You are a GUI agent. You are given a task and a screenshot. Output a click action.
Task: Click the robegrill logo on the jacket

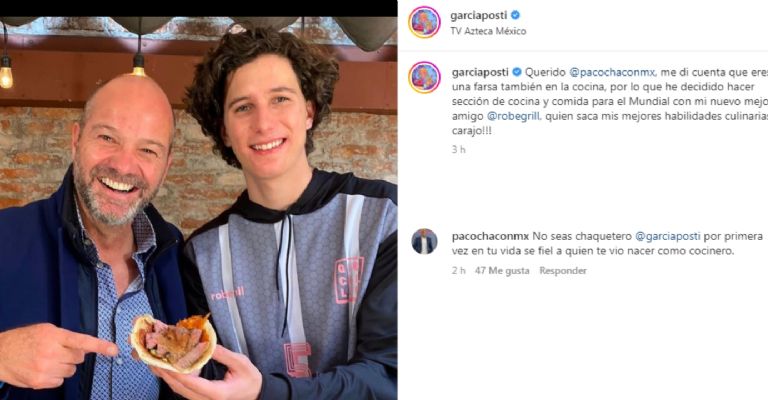[227, 294]
